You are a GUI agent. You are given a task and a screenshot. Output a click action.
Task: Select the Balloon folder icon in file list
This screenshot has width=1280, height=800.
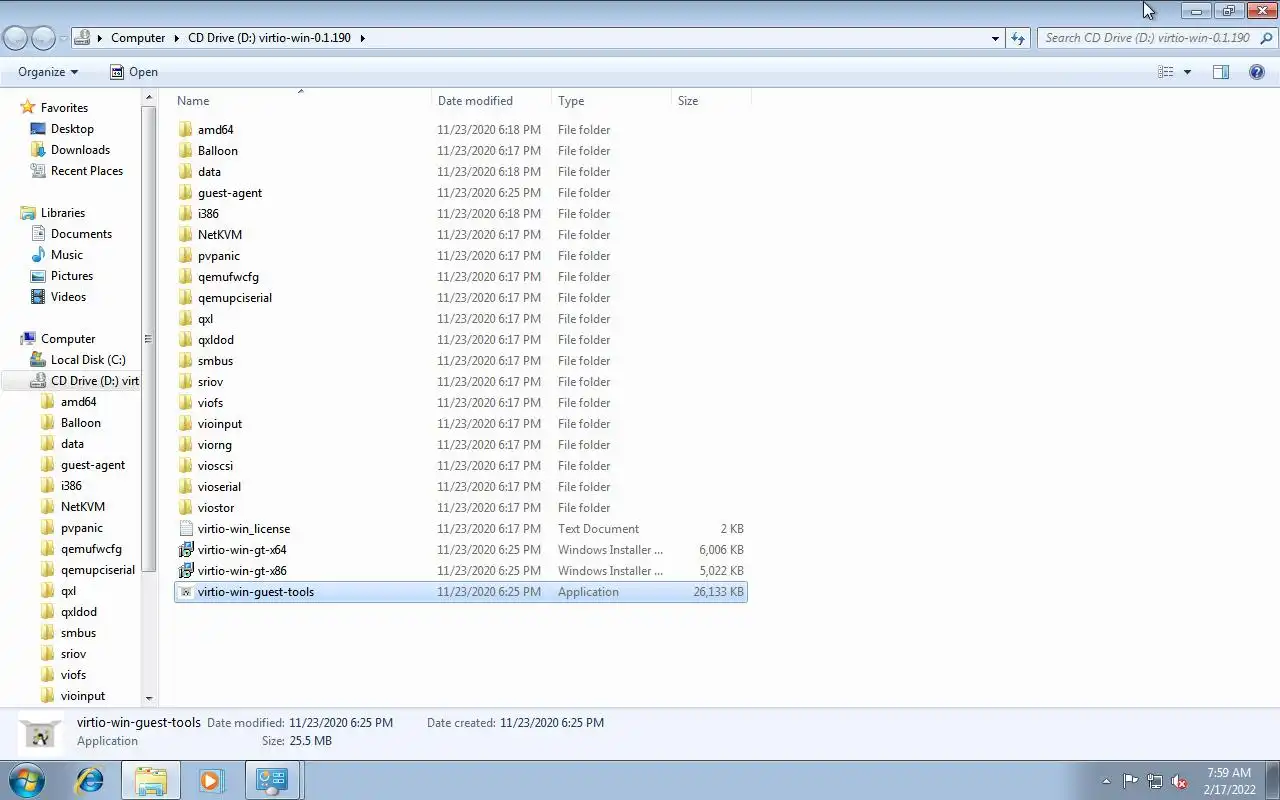[x=186, y=151]
